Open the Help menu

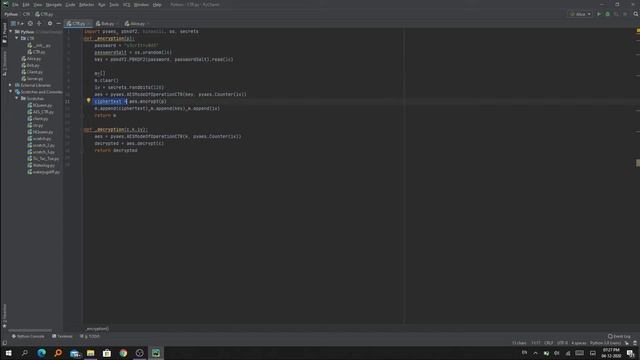[x=157, y=4]
